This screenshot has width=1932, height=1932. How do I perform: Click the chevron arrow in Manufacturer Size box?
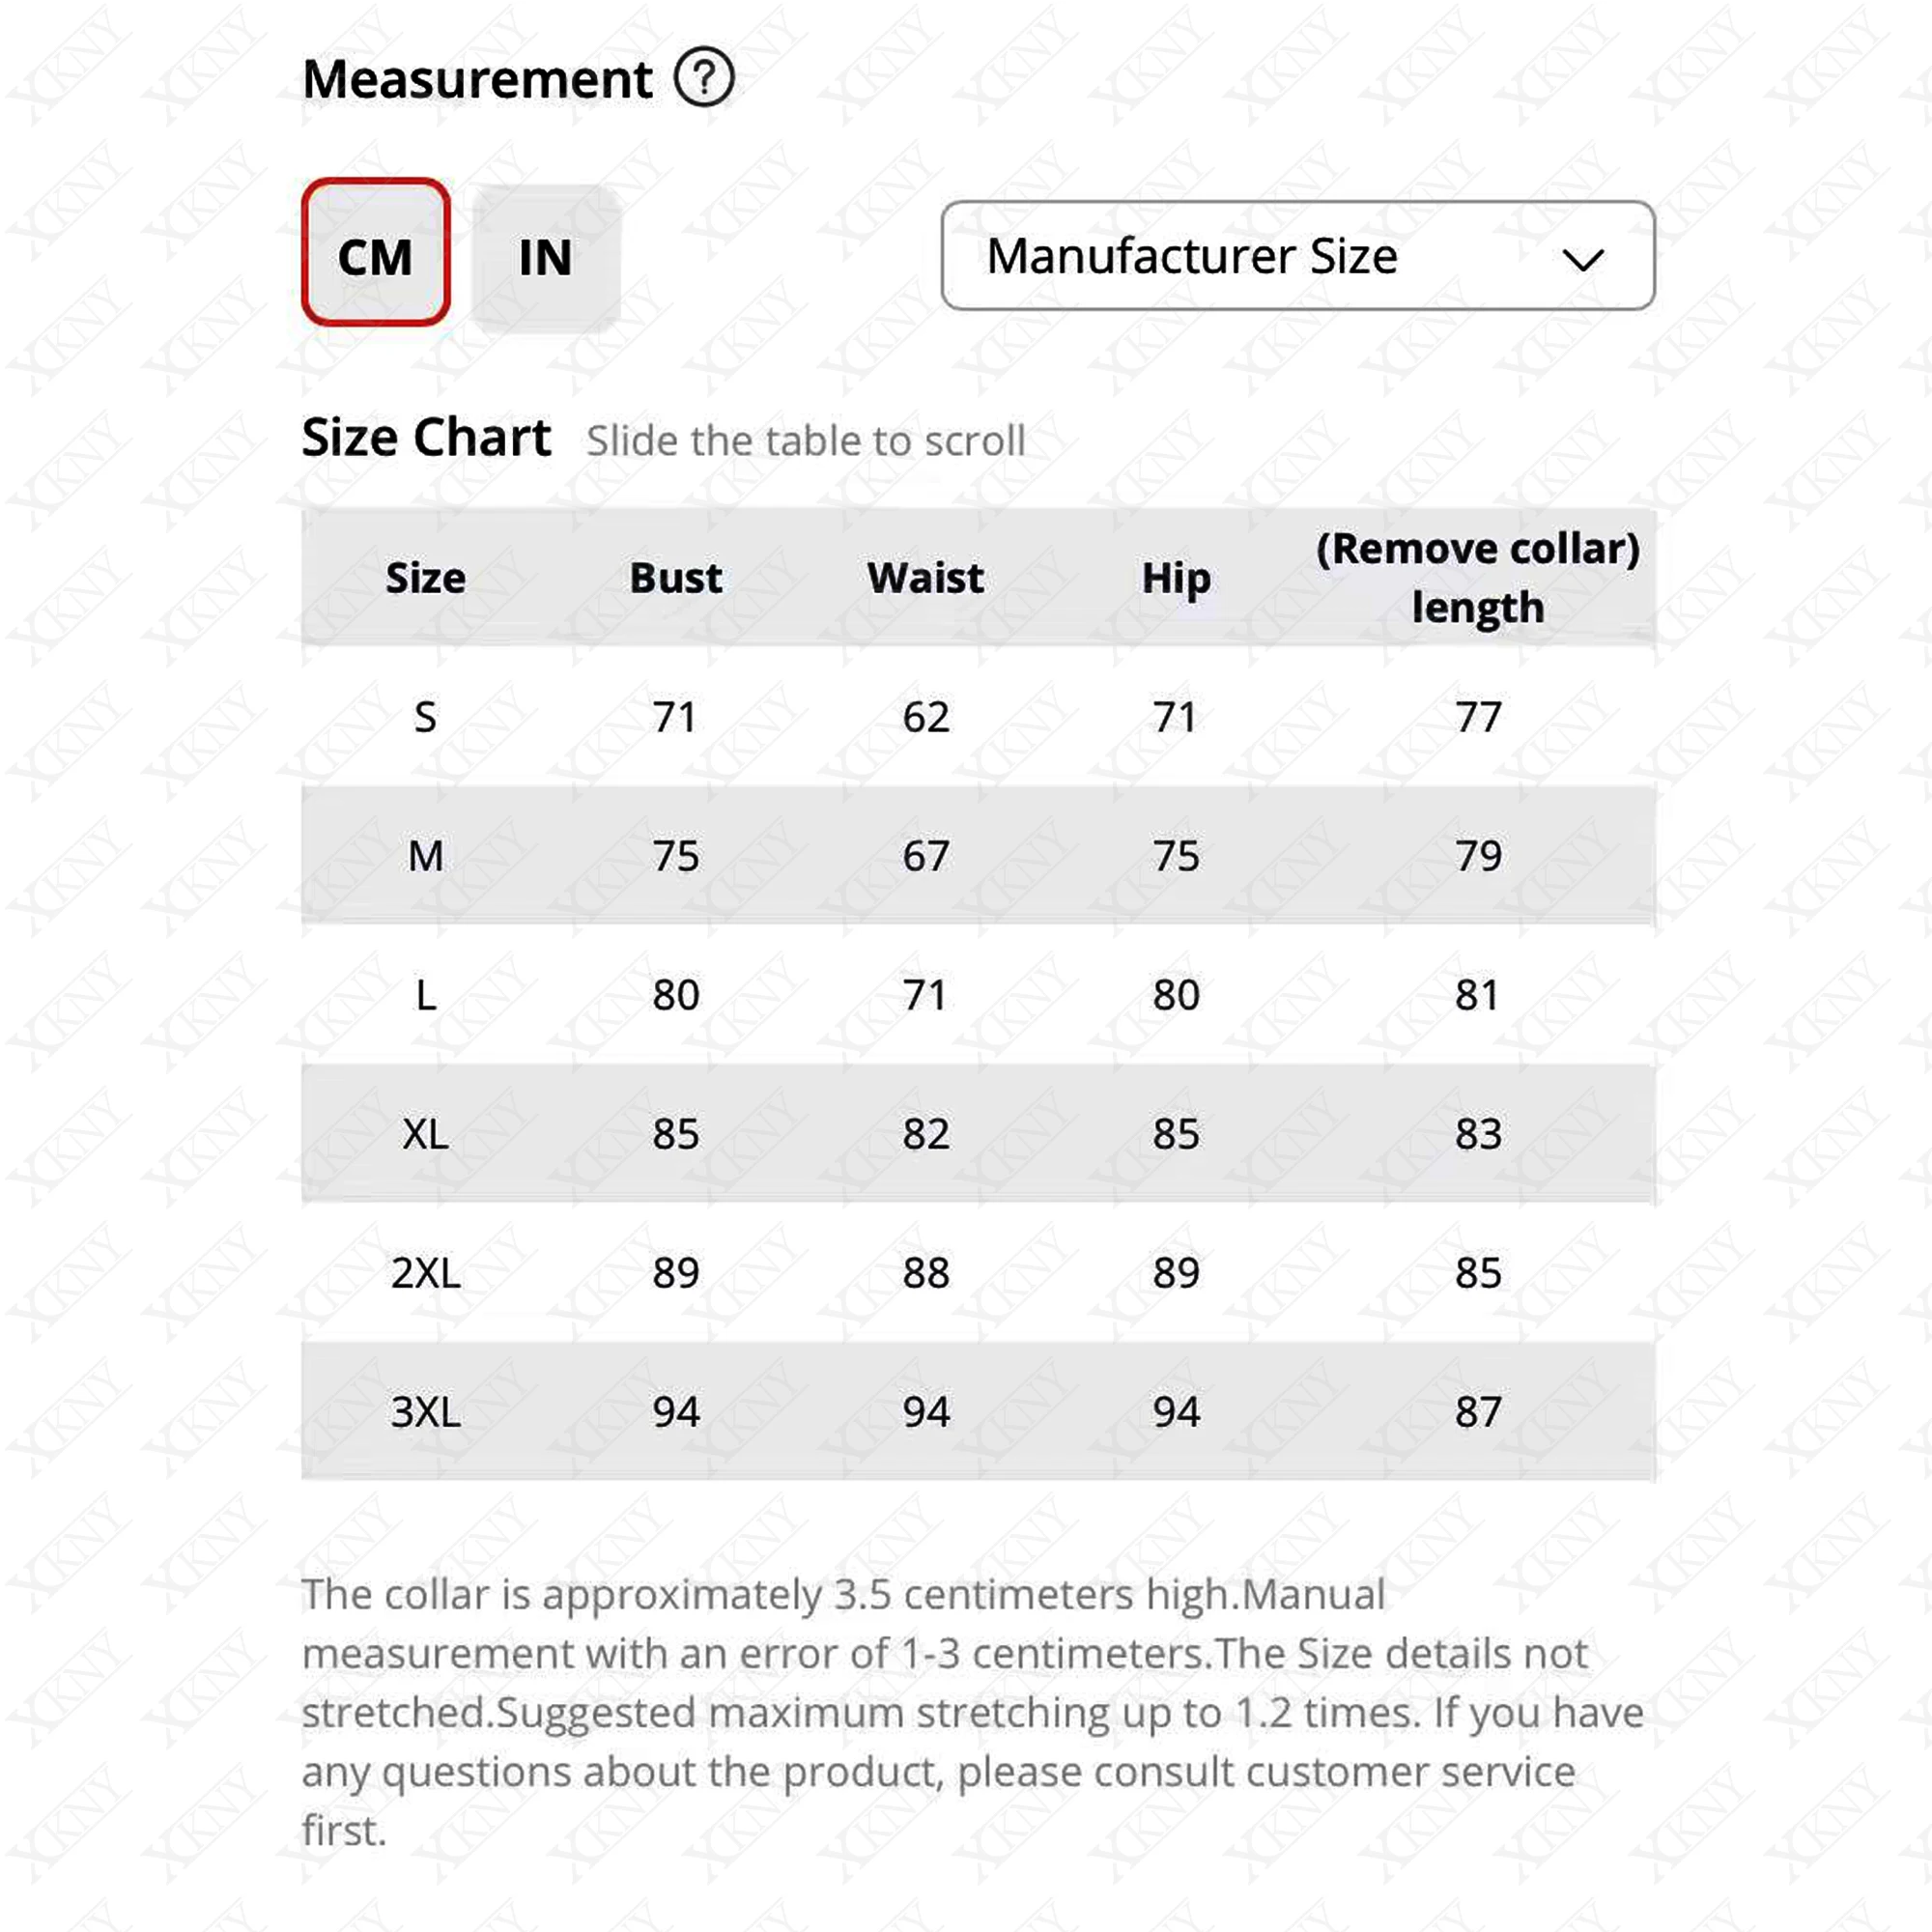1583,261
